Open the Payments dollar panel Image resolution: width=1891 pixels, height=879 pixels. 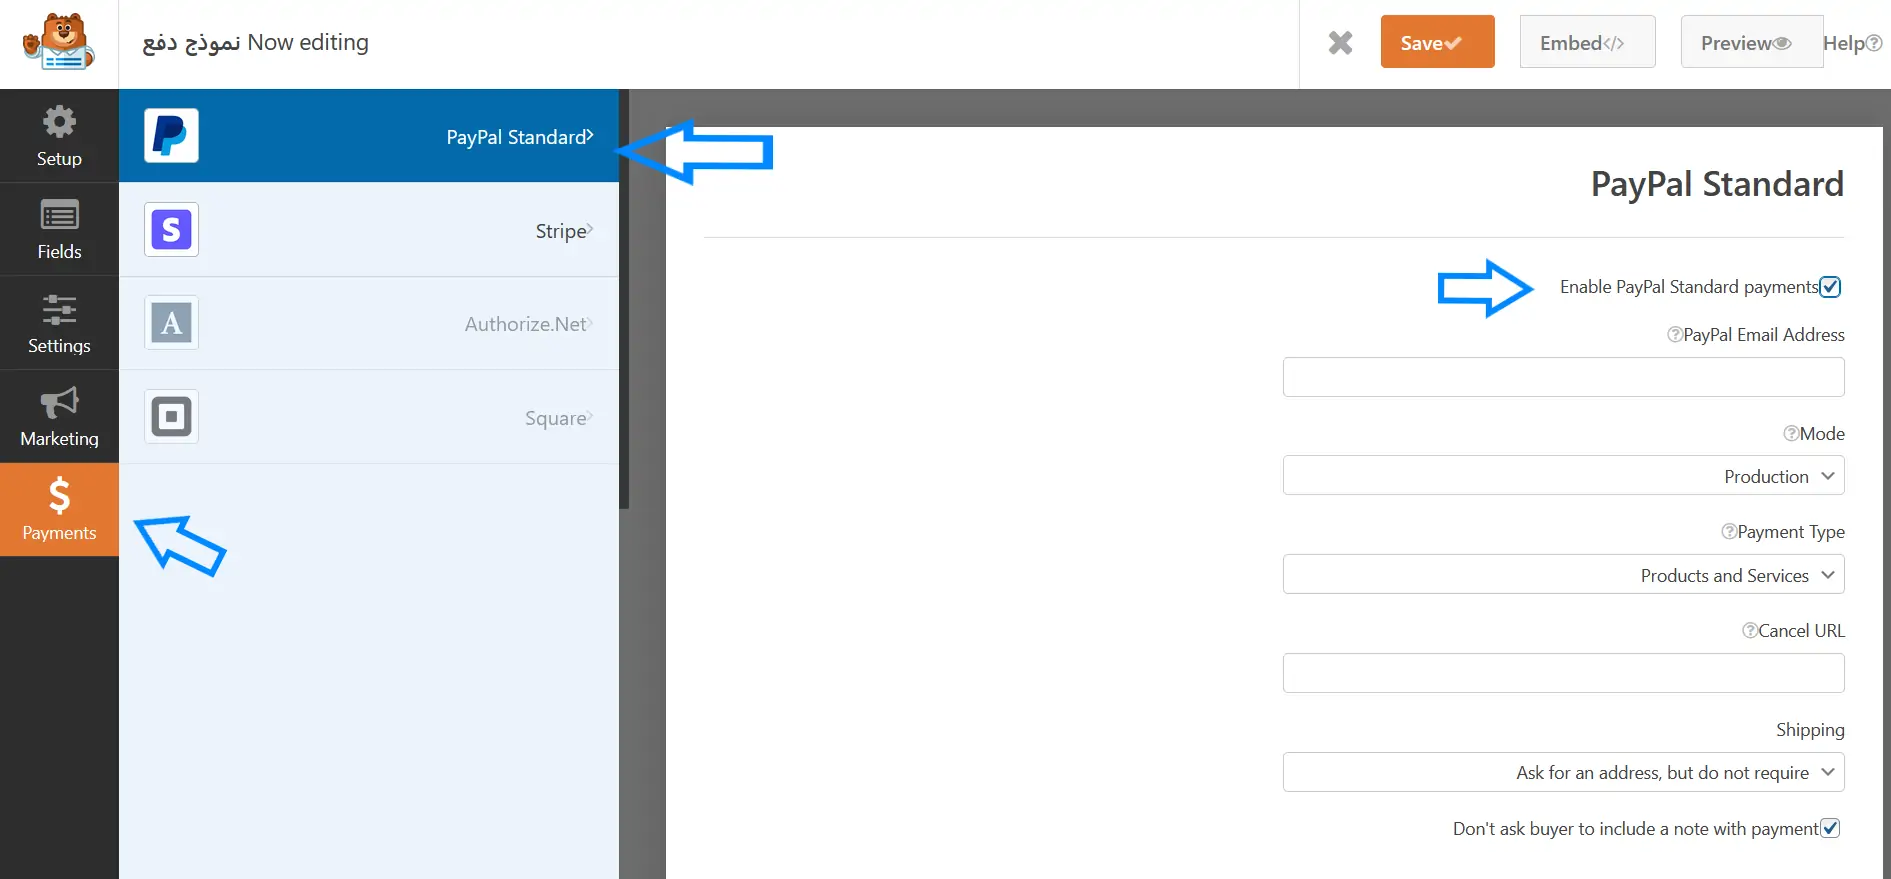pos(59,510)
